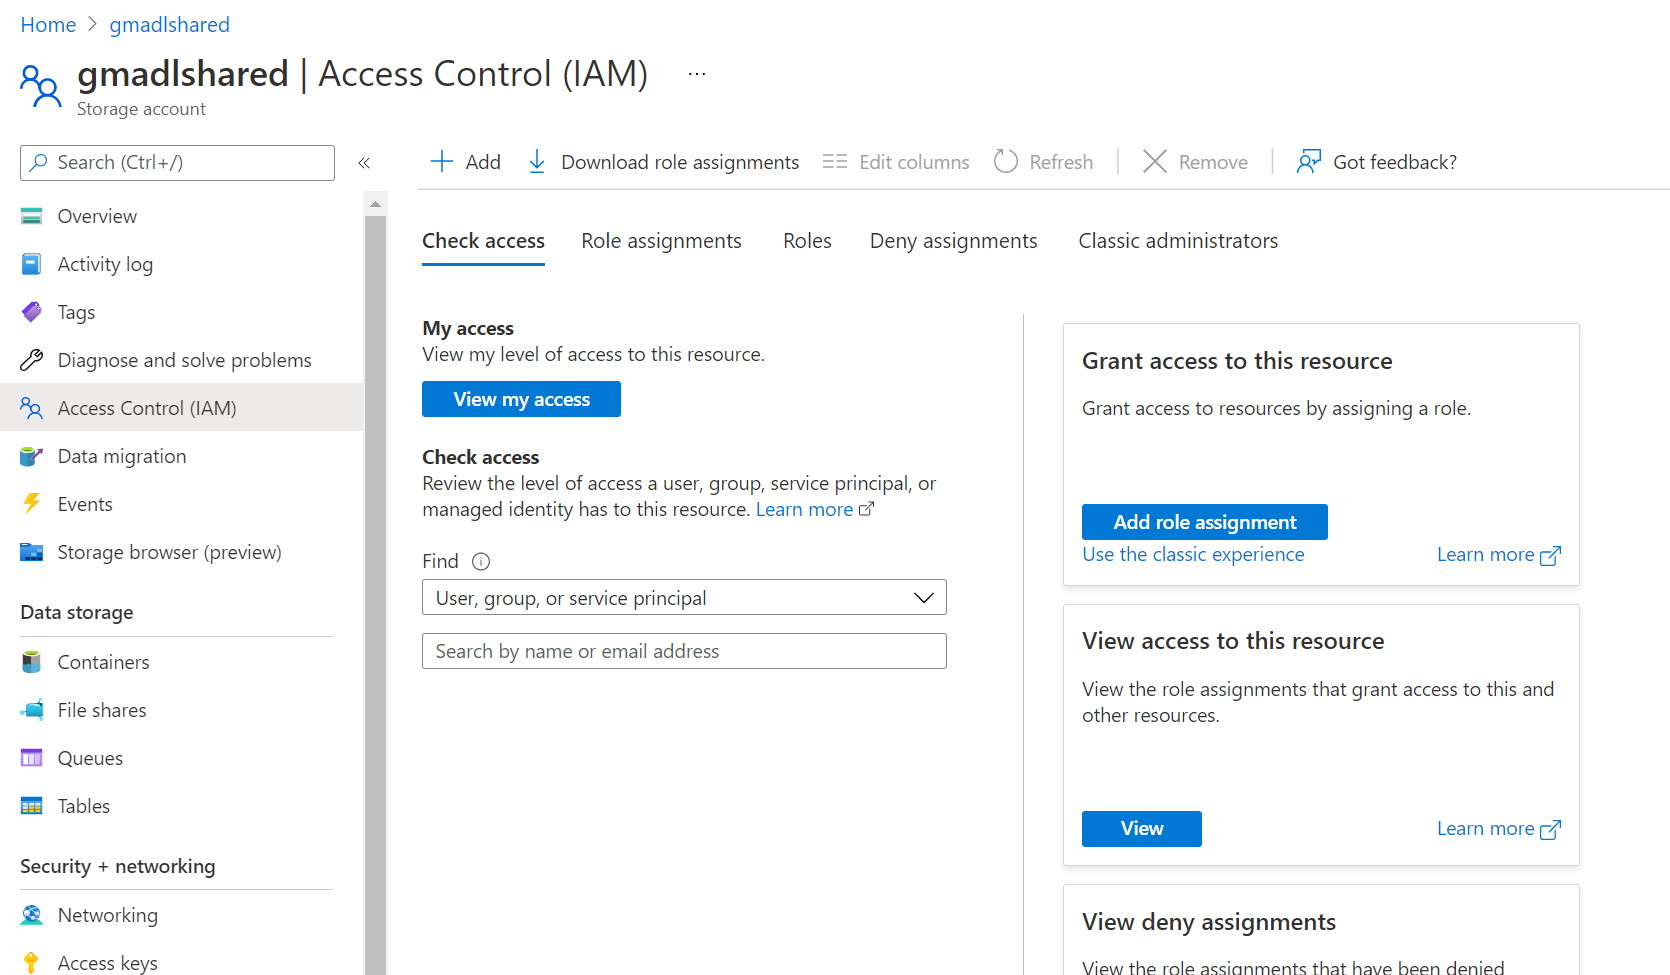Switch to Check access tab
Viewport: 1670px width, 975px height.
[x=483, y=241]
